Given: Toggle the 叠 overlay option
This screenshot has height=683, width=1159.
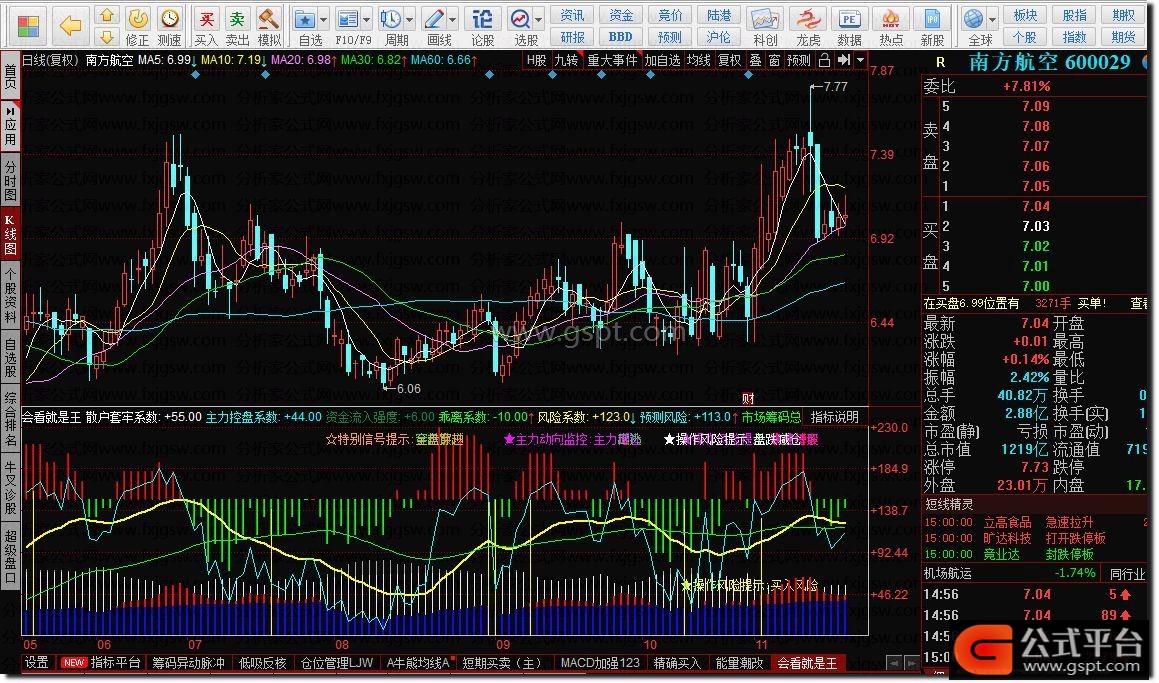Looking at the screenshot, I should (x=755, y=61).
